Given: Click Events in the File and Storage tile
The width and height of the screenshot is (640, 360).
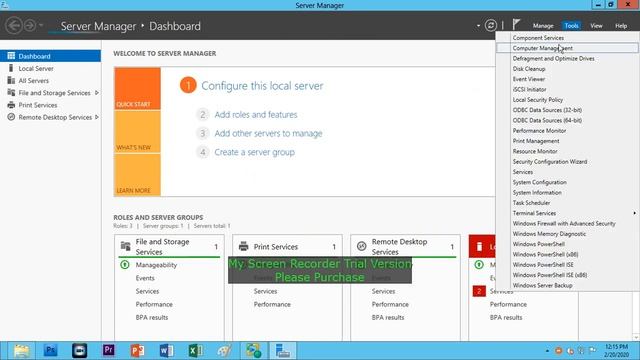Looking at the screenshot, I should [145, 278].
